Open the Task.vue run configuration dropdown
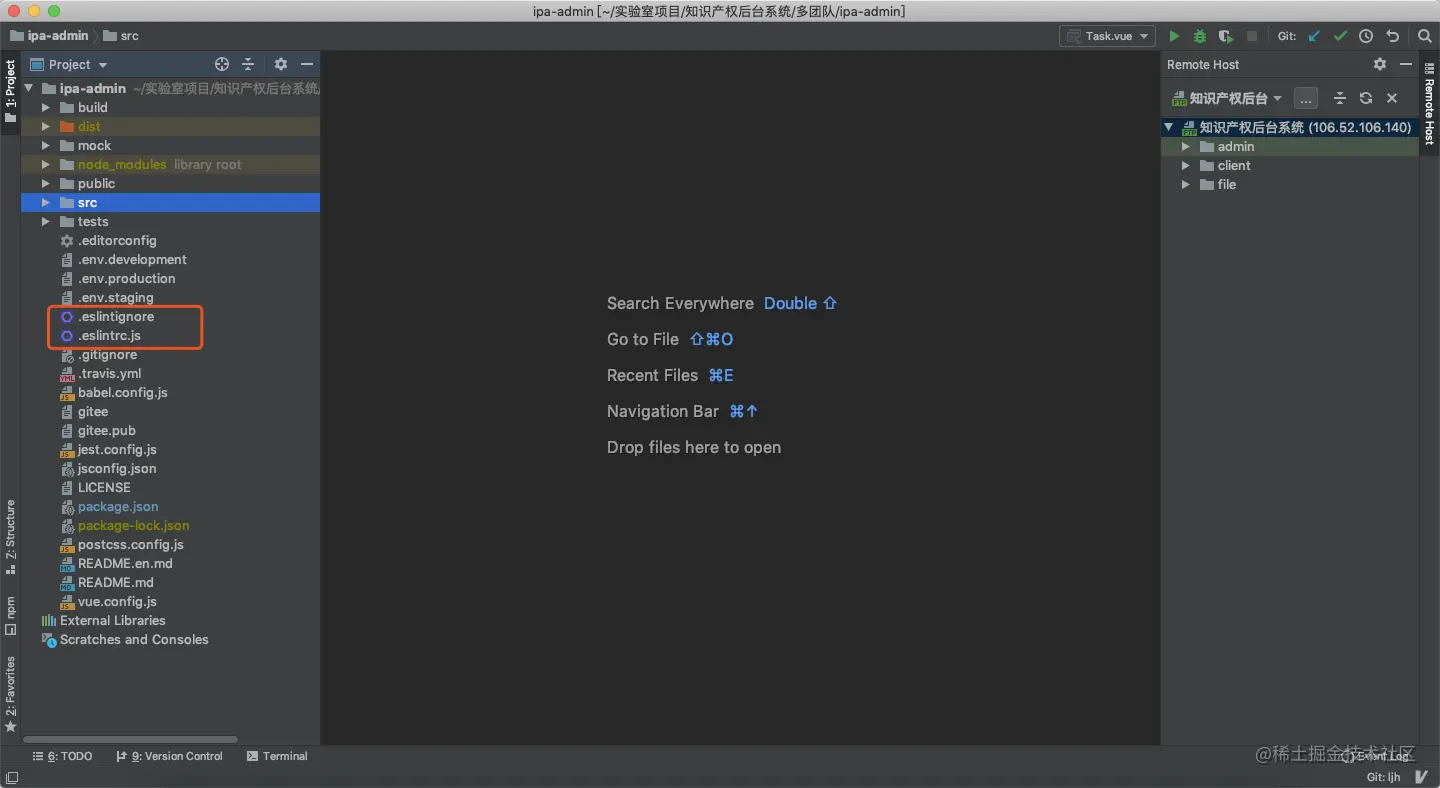 tap(1108, 36)
